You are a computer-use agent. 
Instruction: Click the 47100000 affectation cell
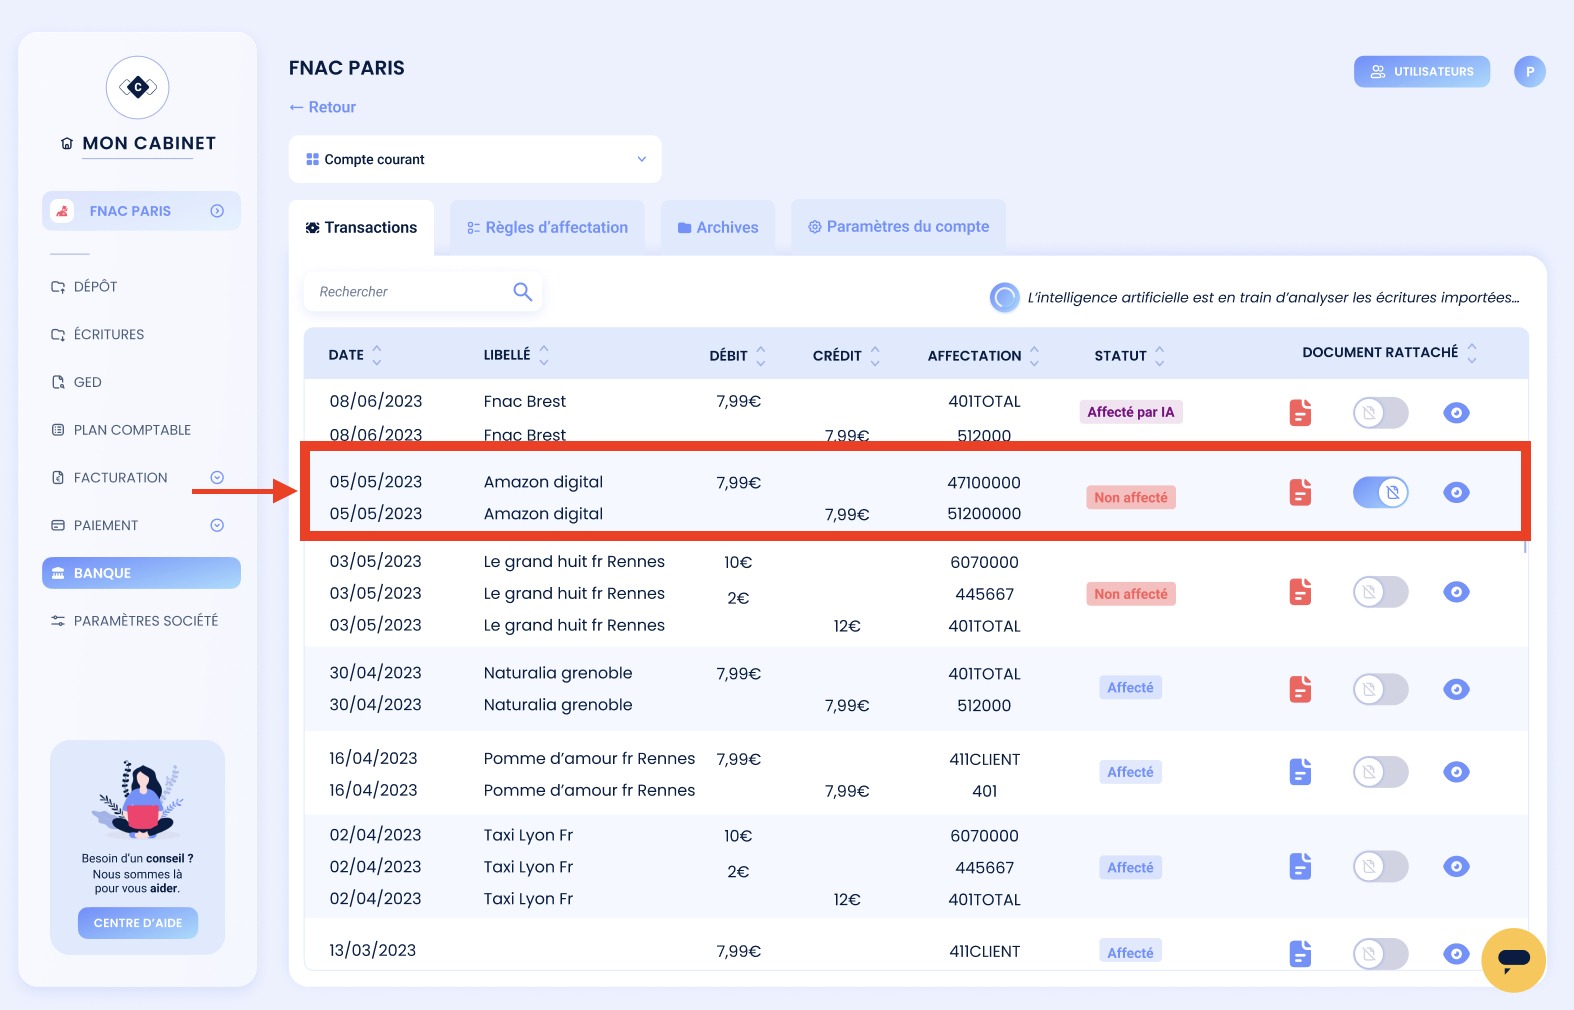point(984,483)
